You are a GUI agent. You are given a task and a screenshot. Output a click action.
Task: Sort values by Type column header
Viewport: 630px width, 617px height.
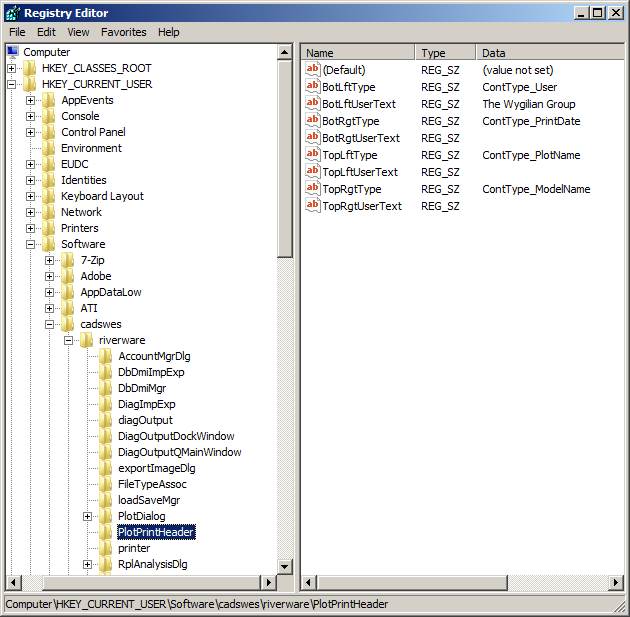pos(445,53)
